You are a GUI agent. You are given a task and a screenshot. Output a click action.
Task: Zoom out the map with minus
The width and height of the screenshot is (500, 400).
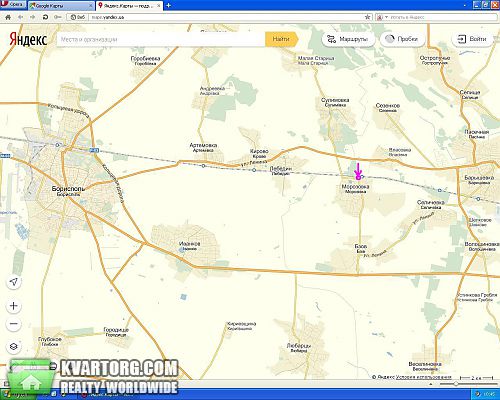pyautogui.click(x=14, y=324)
